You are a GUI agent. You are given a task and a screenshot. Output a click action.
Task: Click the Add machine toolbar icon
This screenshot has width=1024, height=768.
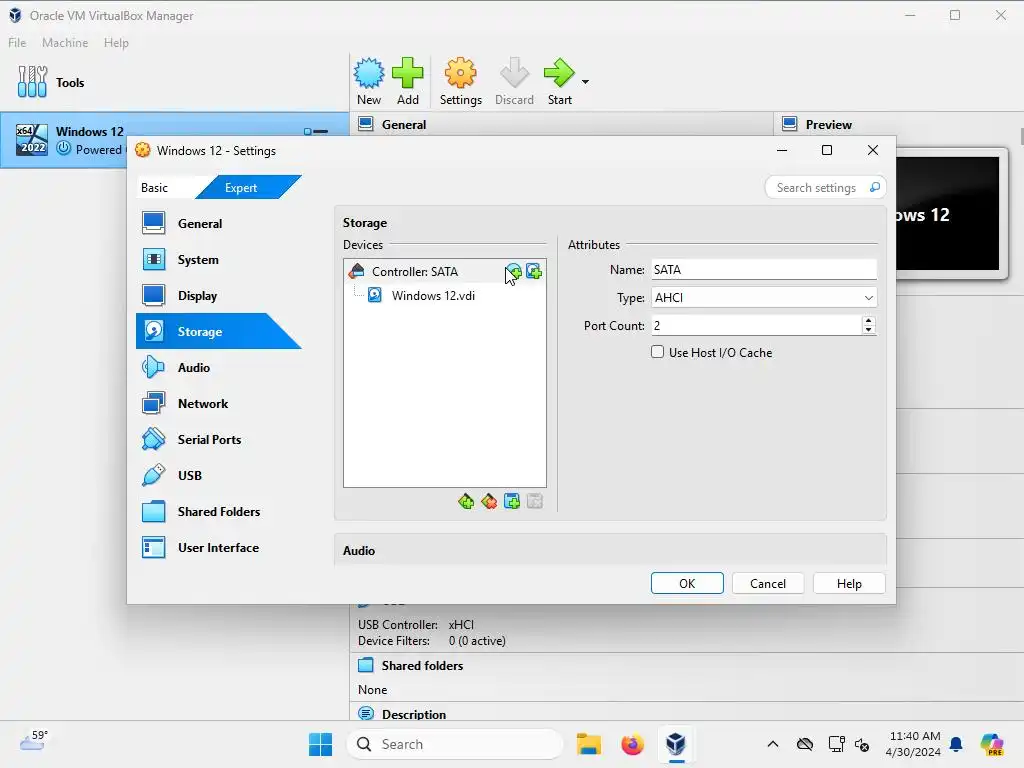pos(408,82)
